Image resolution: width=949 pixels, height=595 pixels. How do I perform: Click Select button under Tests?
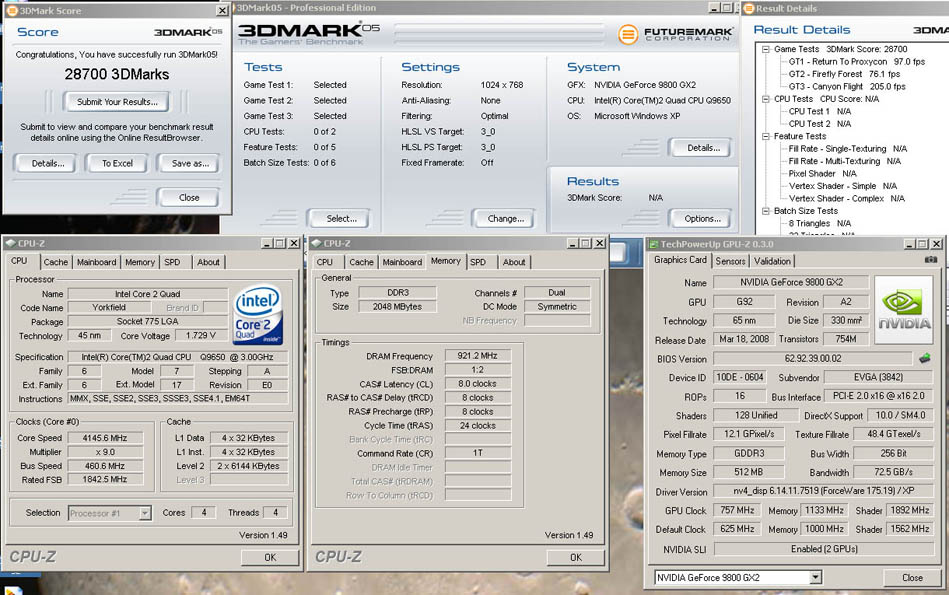(341, 219)
